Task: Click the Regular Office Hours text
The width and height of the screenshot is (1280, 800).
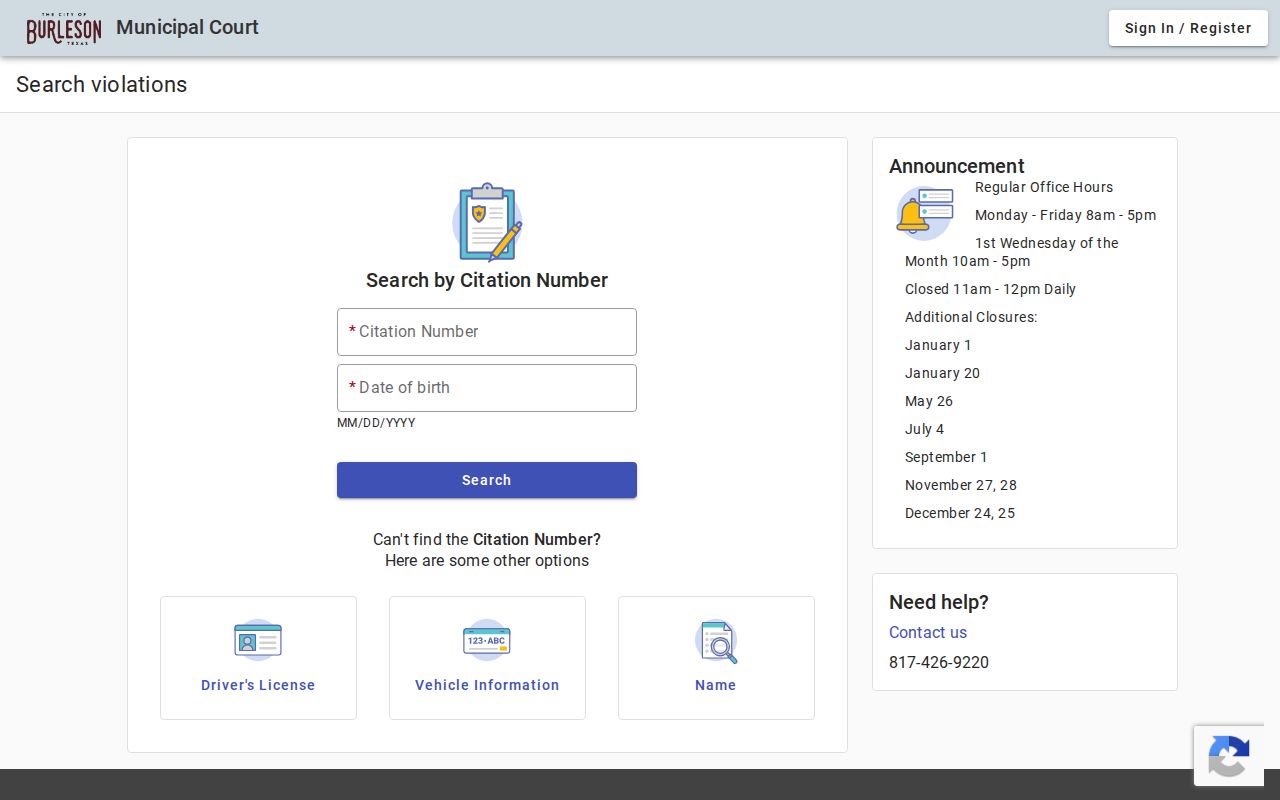Action: click(1044, 187)
